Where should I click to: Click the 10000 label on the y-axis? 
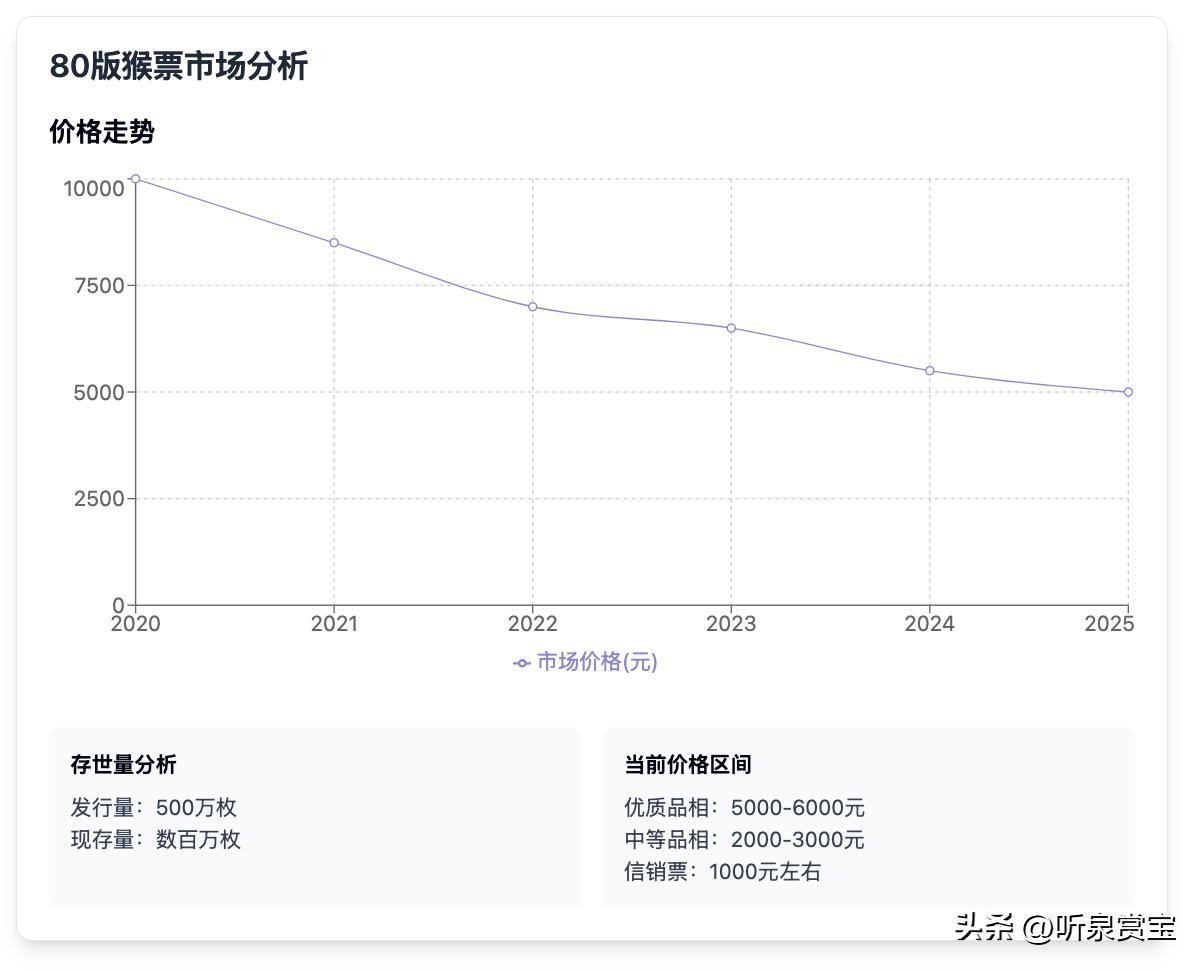point(94,188)
